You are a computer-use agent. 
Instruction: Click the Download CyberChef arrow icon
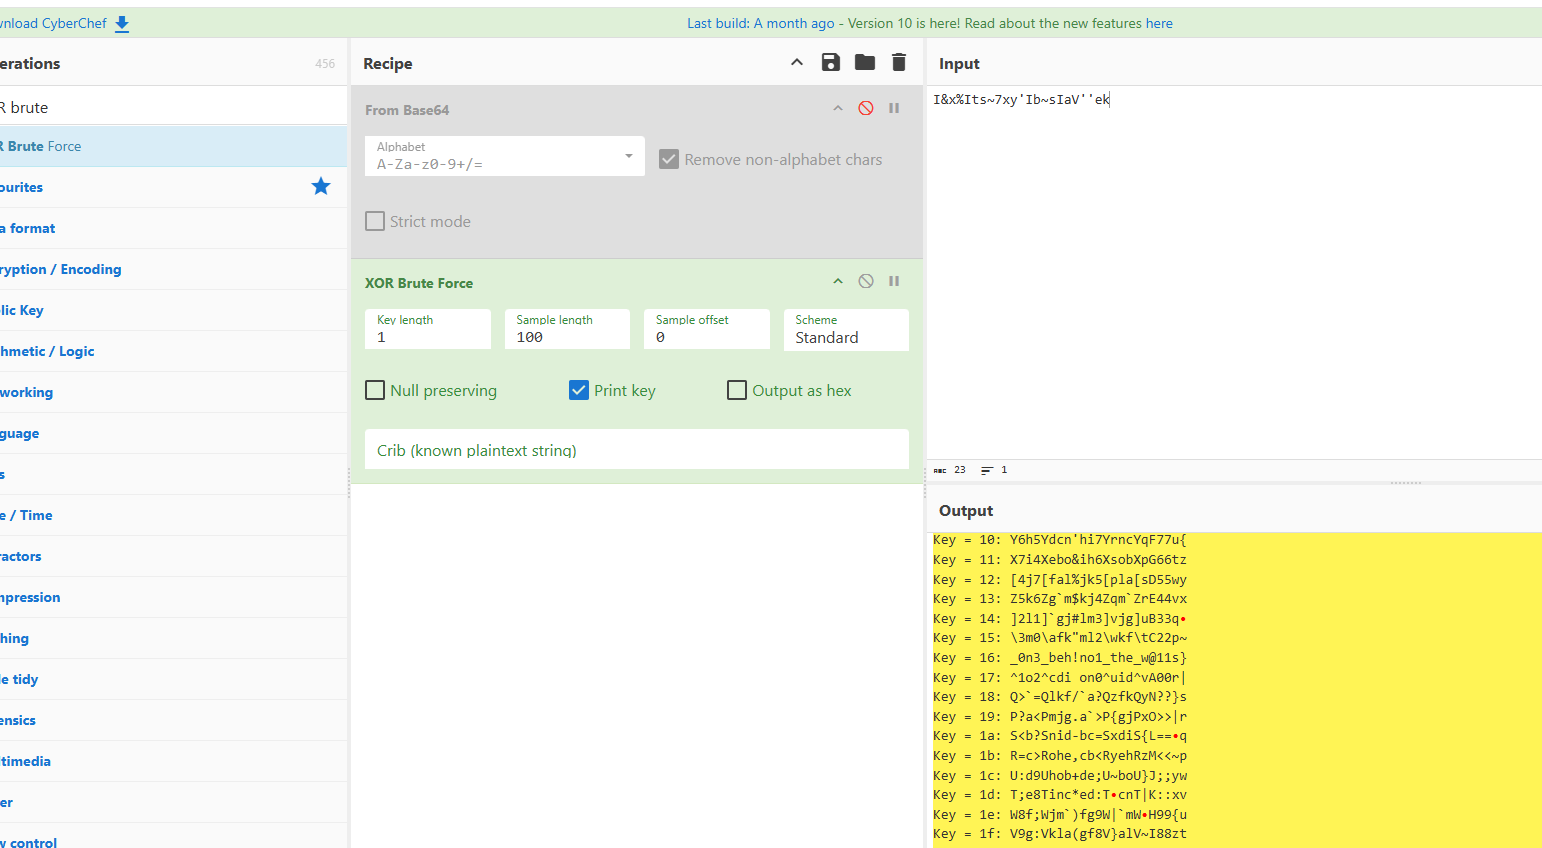coord(122,24)
